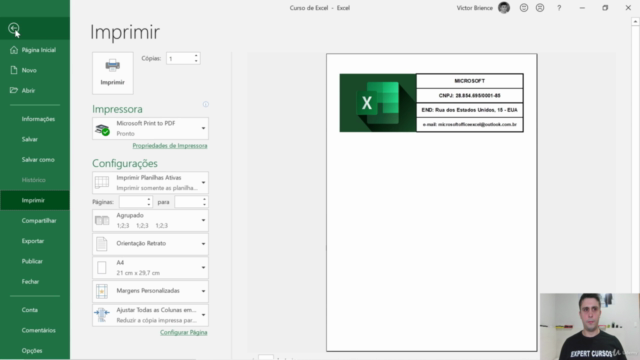Click the Novo blank document icon
This screenshot has width=640, height=360.
[14, 70]
